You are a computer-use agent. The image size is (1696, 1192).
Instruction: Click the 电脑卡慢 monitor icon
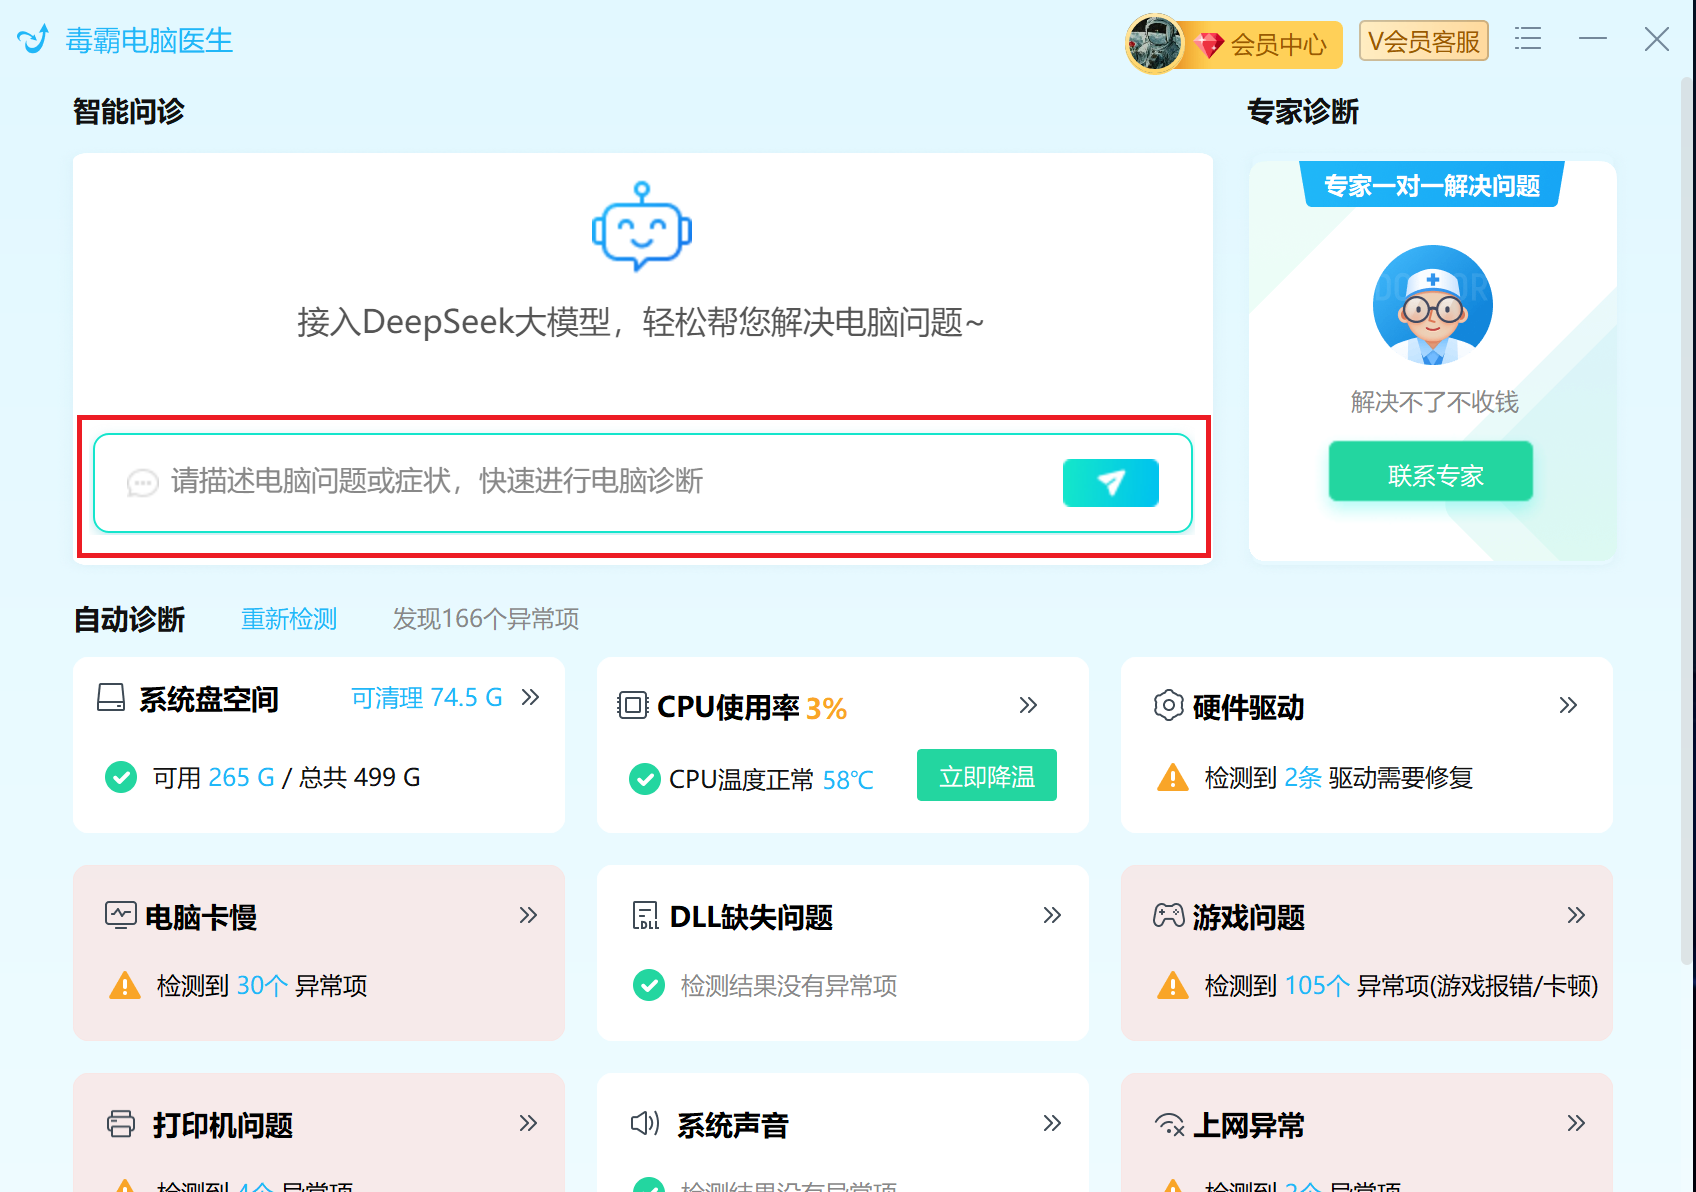[121, 915]
